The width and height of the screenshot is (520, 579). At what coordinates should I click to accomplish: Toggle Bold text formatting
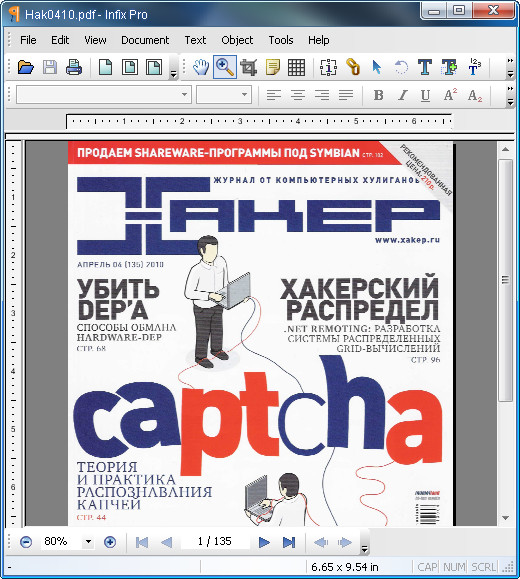coord(378,95)
